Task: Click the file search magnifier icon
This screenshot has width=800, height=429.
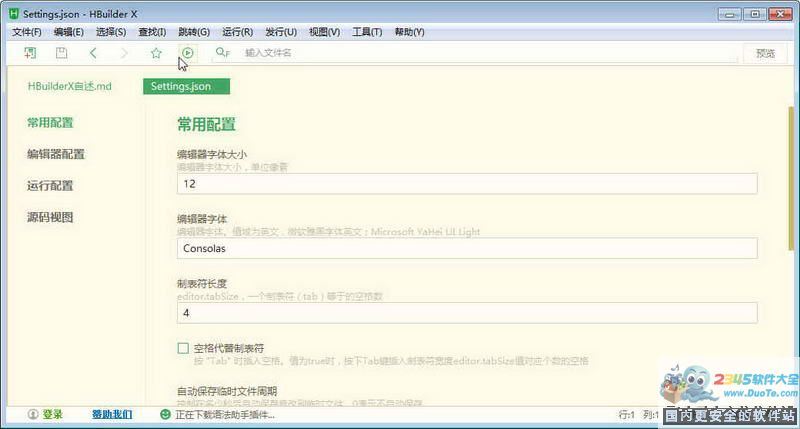Action: (222, 53)
